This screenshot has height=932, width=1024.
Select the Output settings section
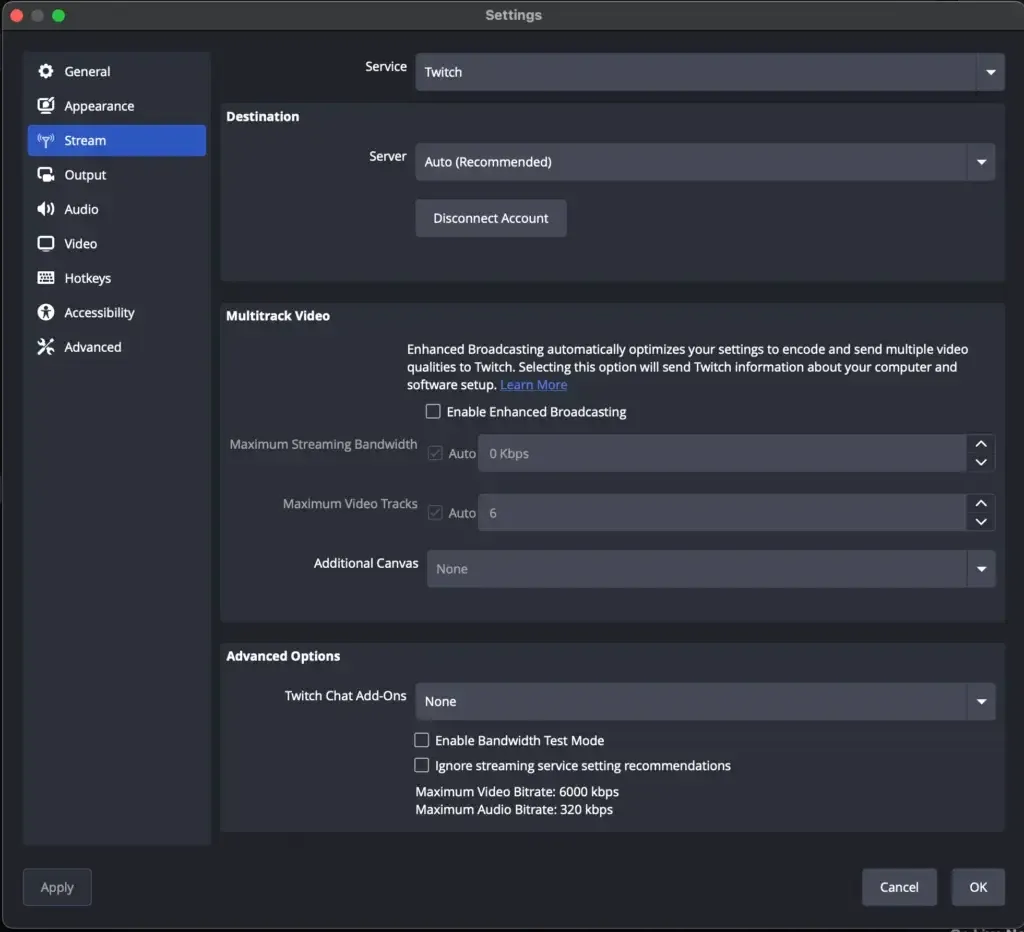117,174
